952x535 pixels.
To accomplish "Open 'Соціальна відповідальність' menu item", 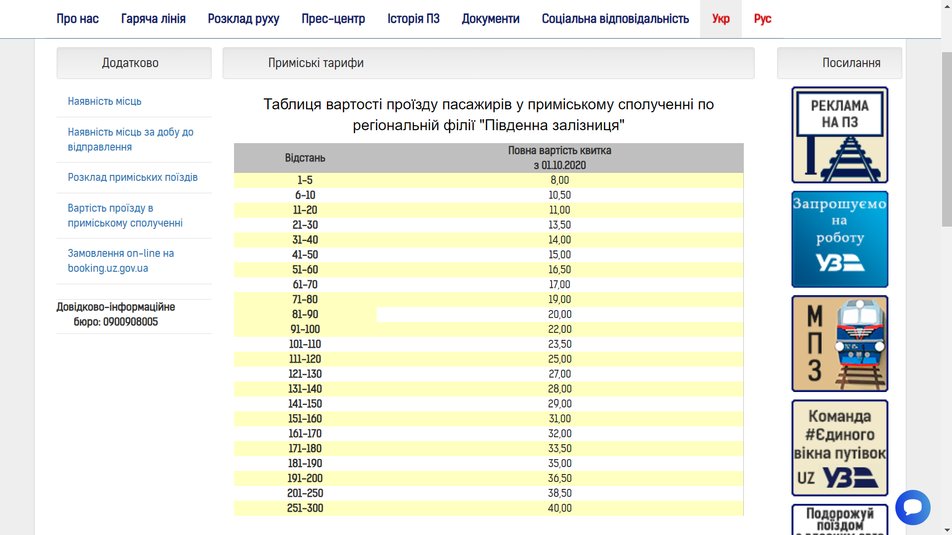I will pyautogui.click(x=615, y=19).
